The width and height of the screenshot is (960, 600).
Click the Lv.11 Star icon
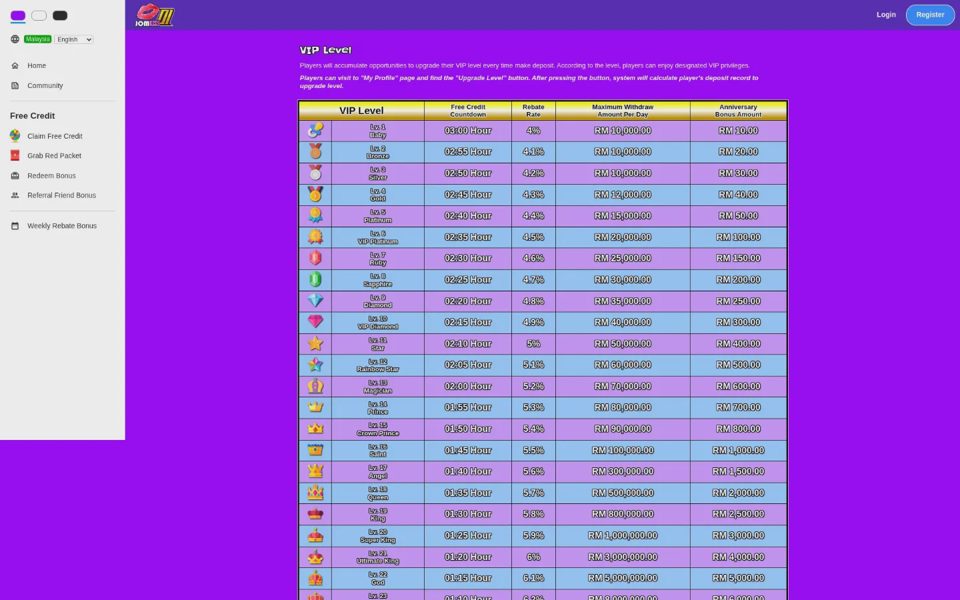point(315,343)
